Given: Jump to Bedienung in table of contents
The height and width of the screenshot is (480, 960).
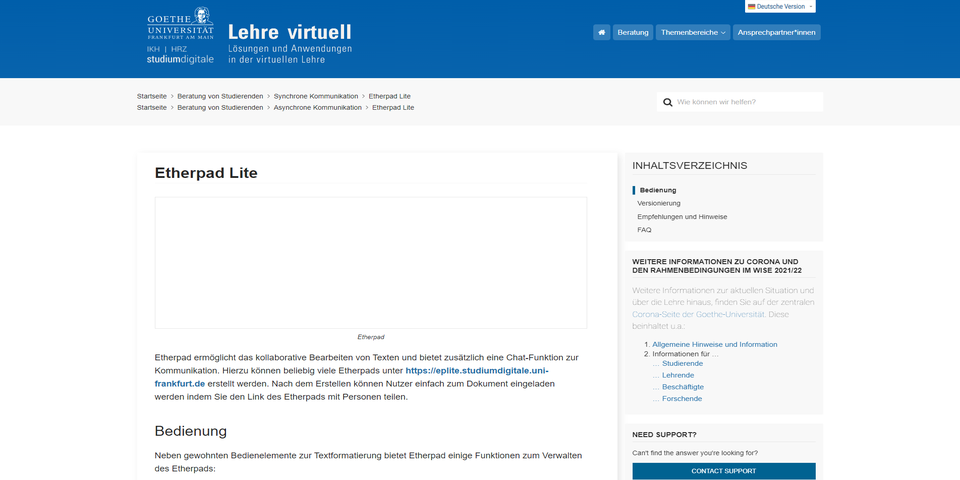Looking at the screenshot, I should (658, 190).
